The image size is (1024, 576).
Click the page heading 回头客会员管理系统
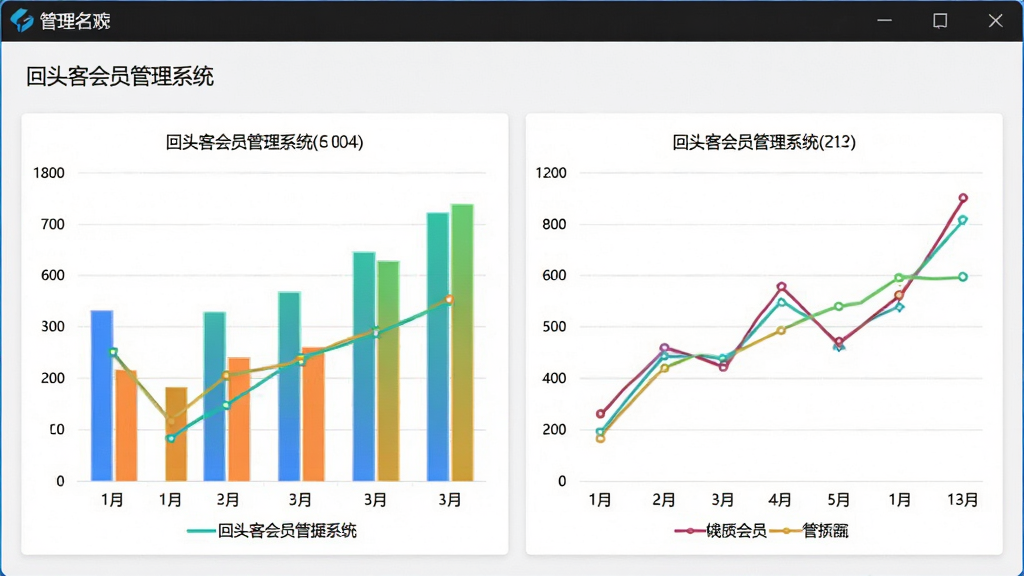(120, 76)
